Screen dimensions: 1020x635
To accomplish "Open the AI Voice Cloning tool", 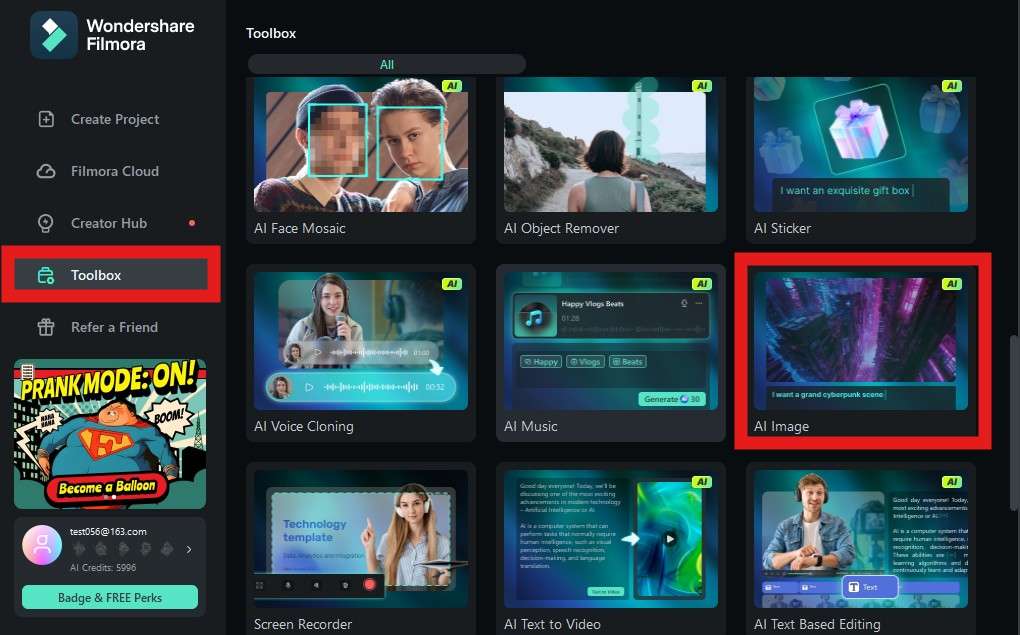I will pos(361,353).
